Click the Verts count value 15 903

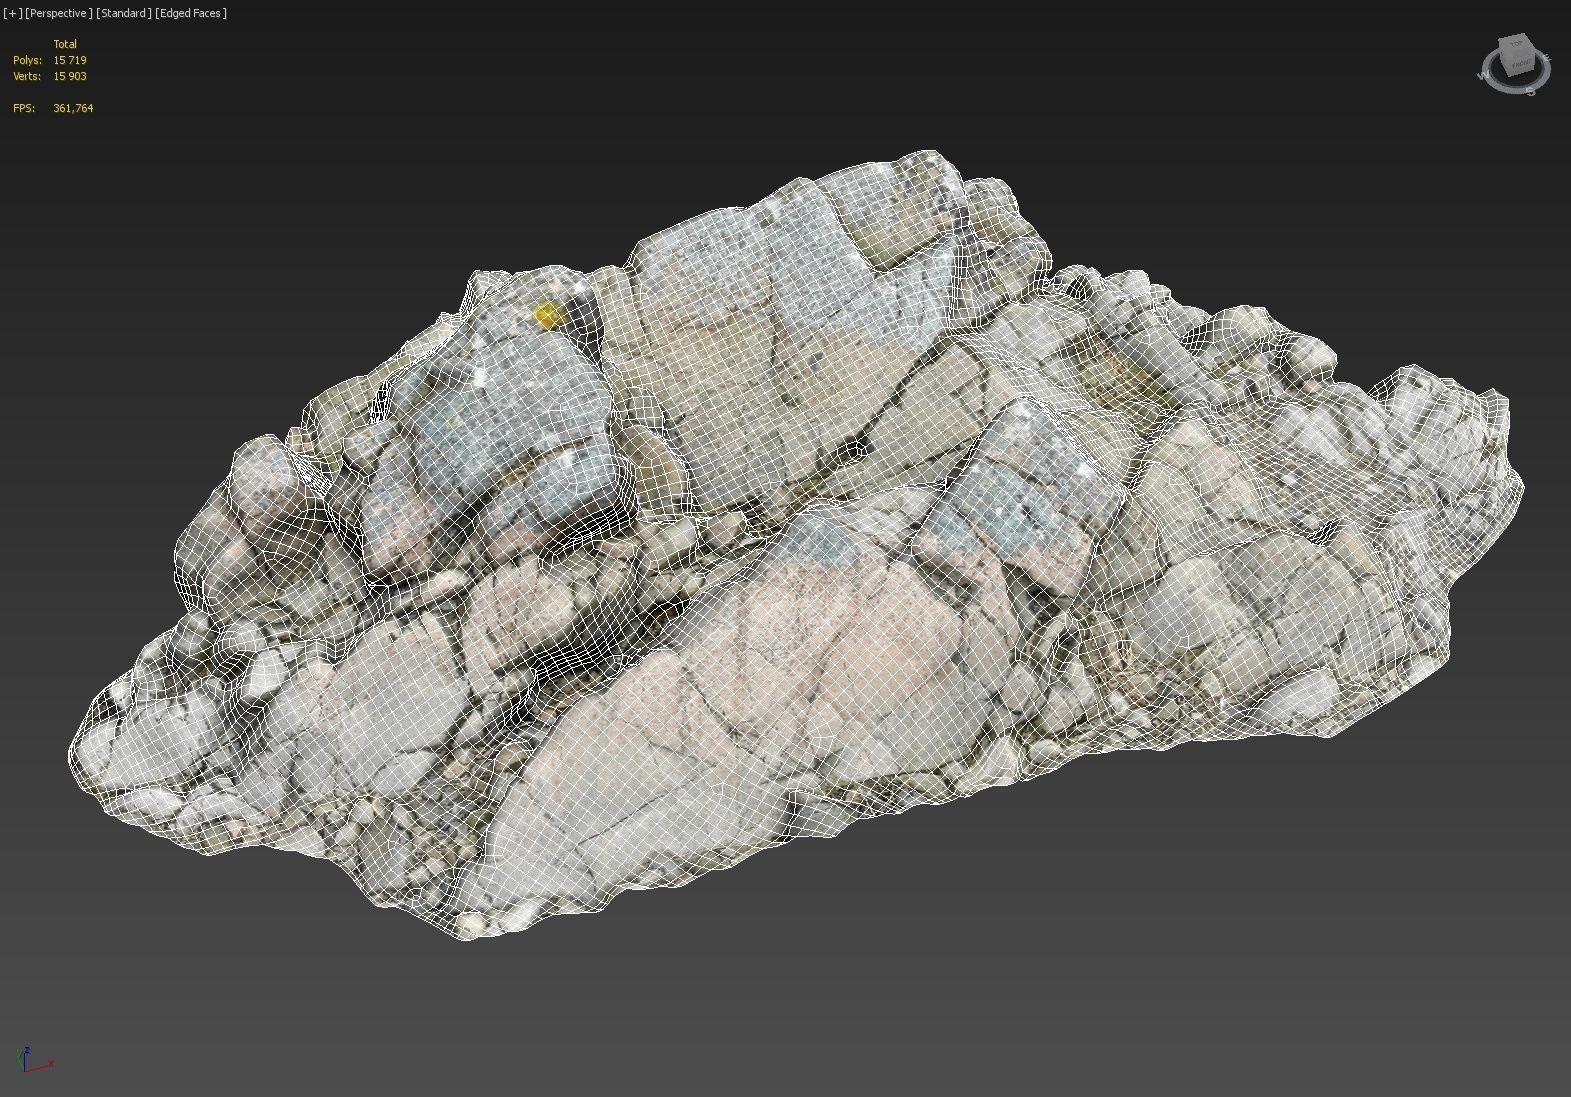tap(70, 76)
